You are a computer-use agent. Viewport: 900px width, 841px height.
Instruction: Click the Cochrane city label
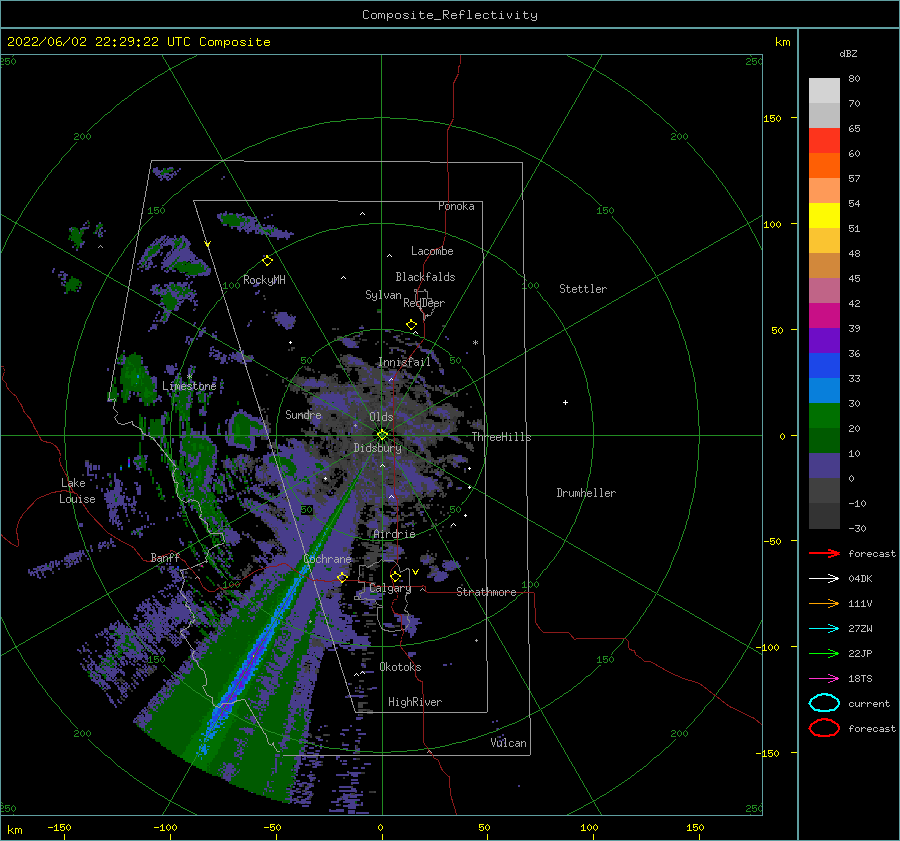tap(327, 559)
